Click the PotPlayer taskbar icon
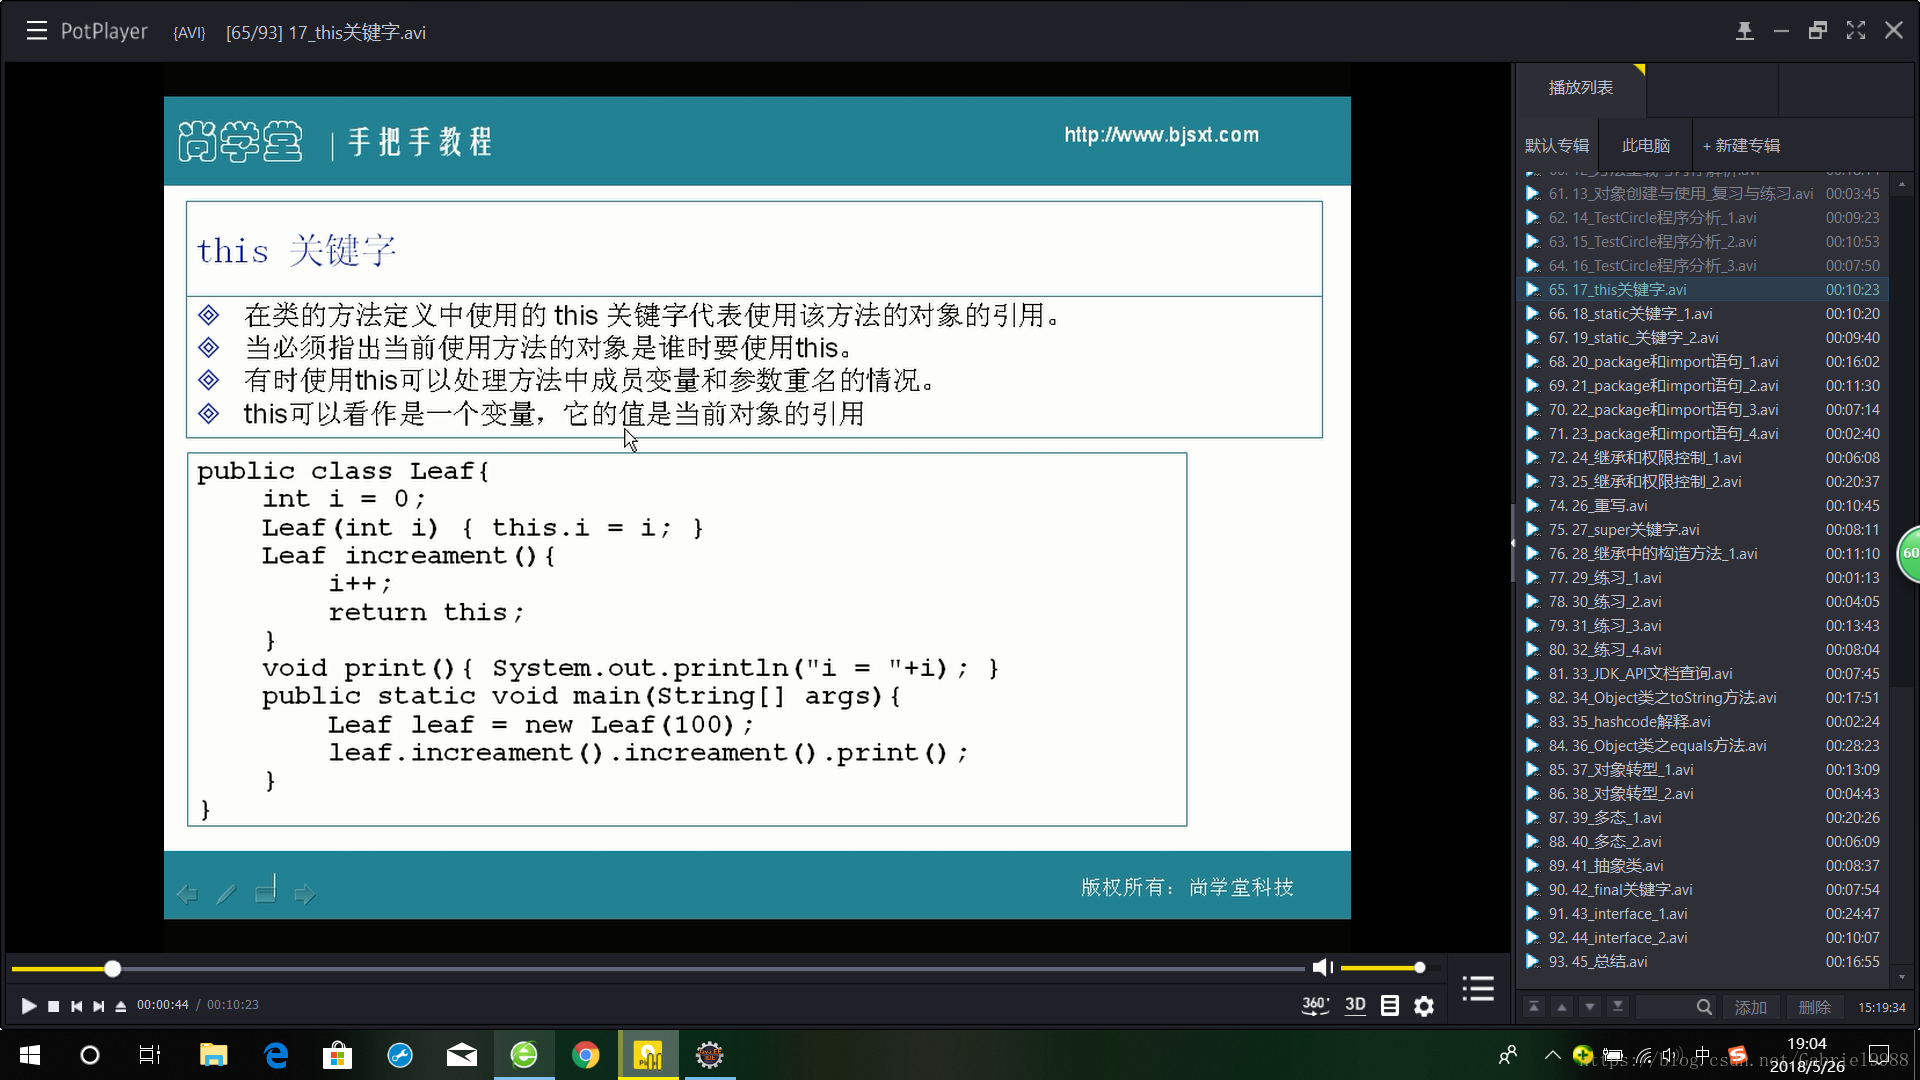Image resolution: width=1920 pixels, height=1080 pixels. (x=648, y=1055)
